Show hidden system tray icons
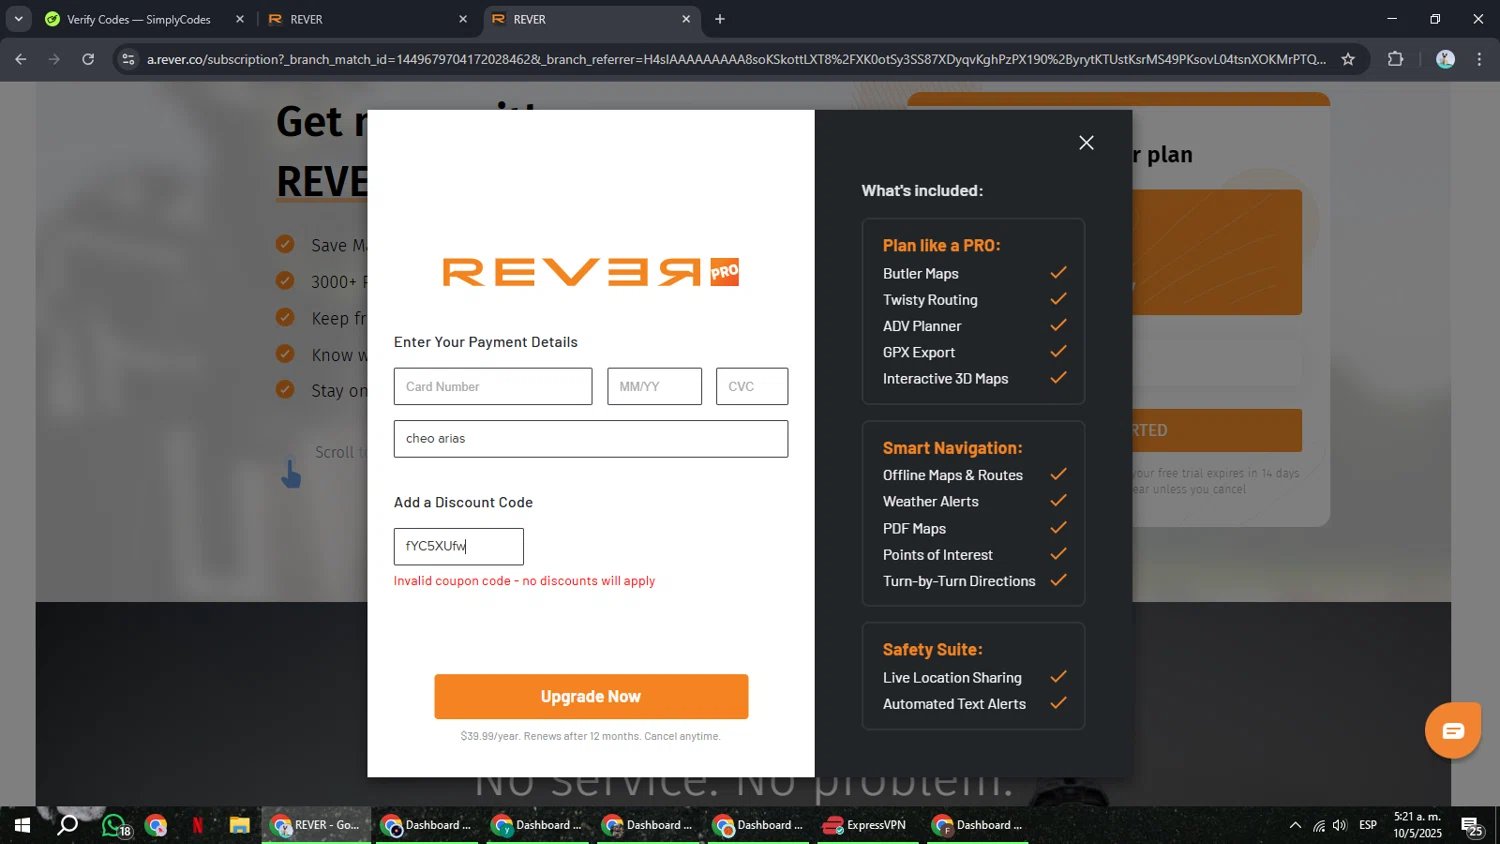This screenshot has width=1500, height=844. 1295,825
